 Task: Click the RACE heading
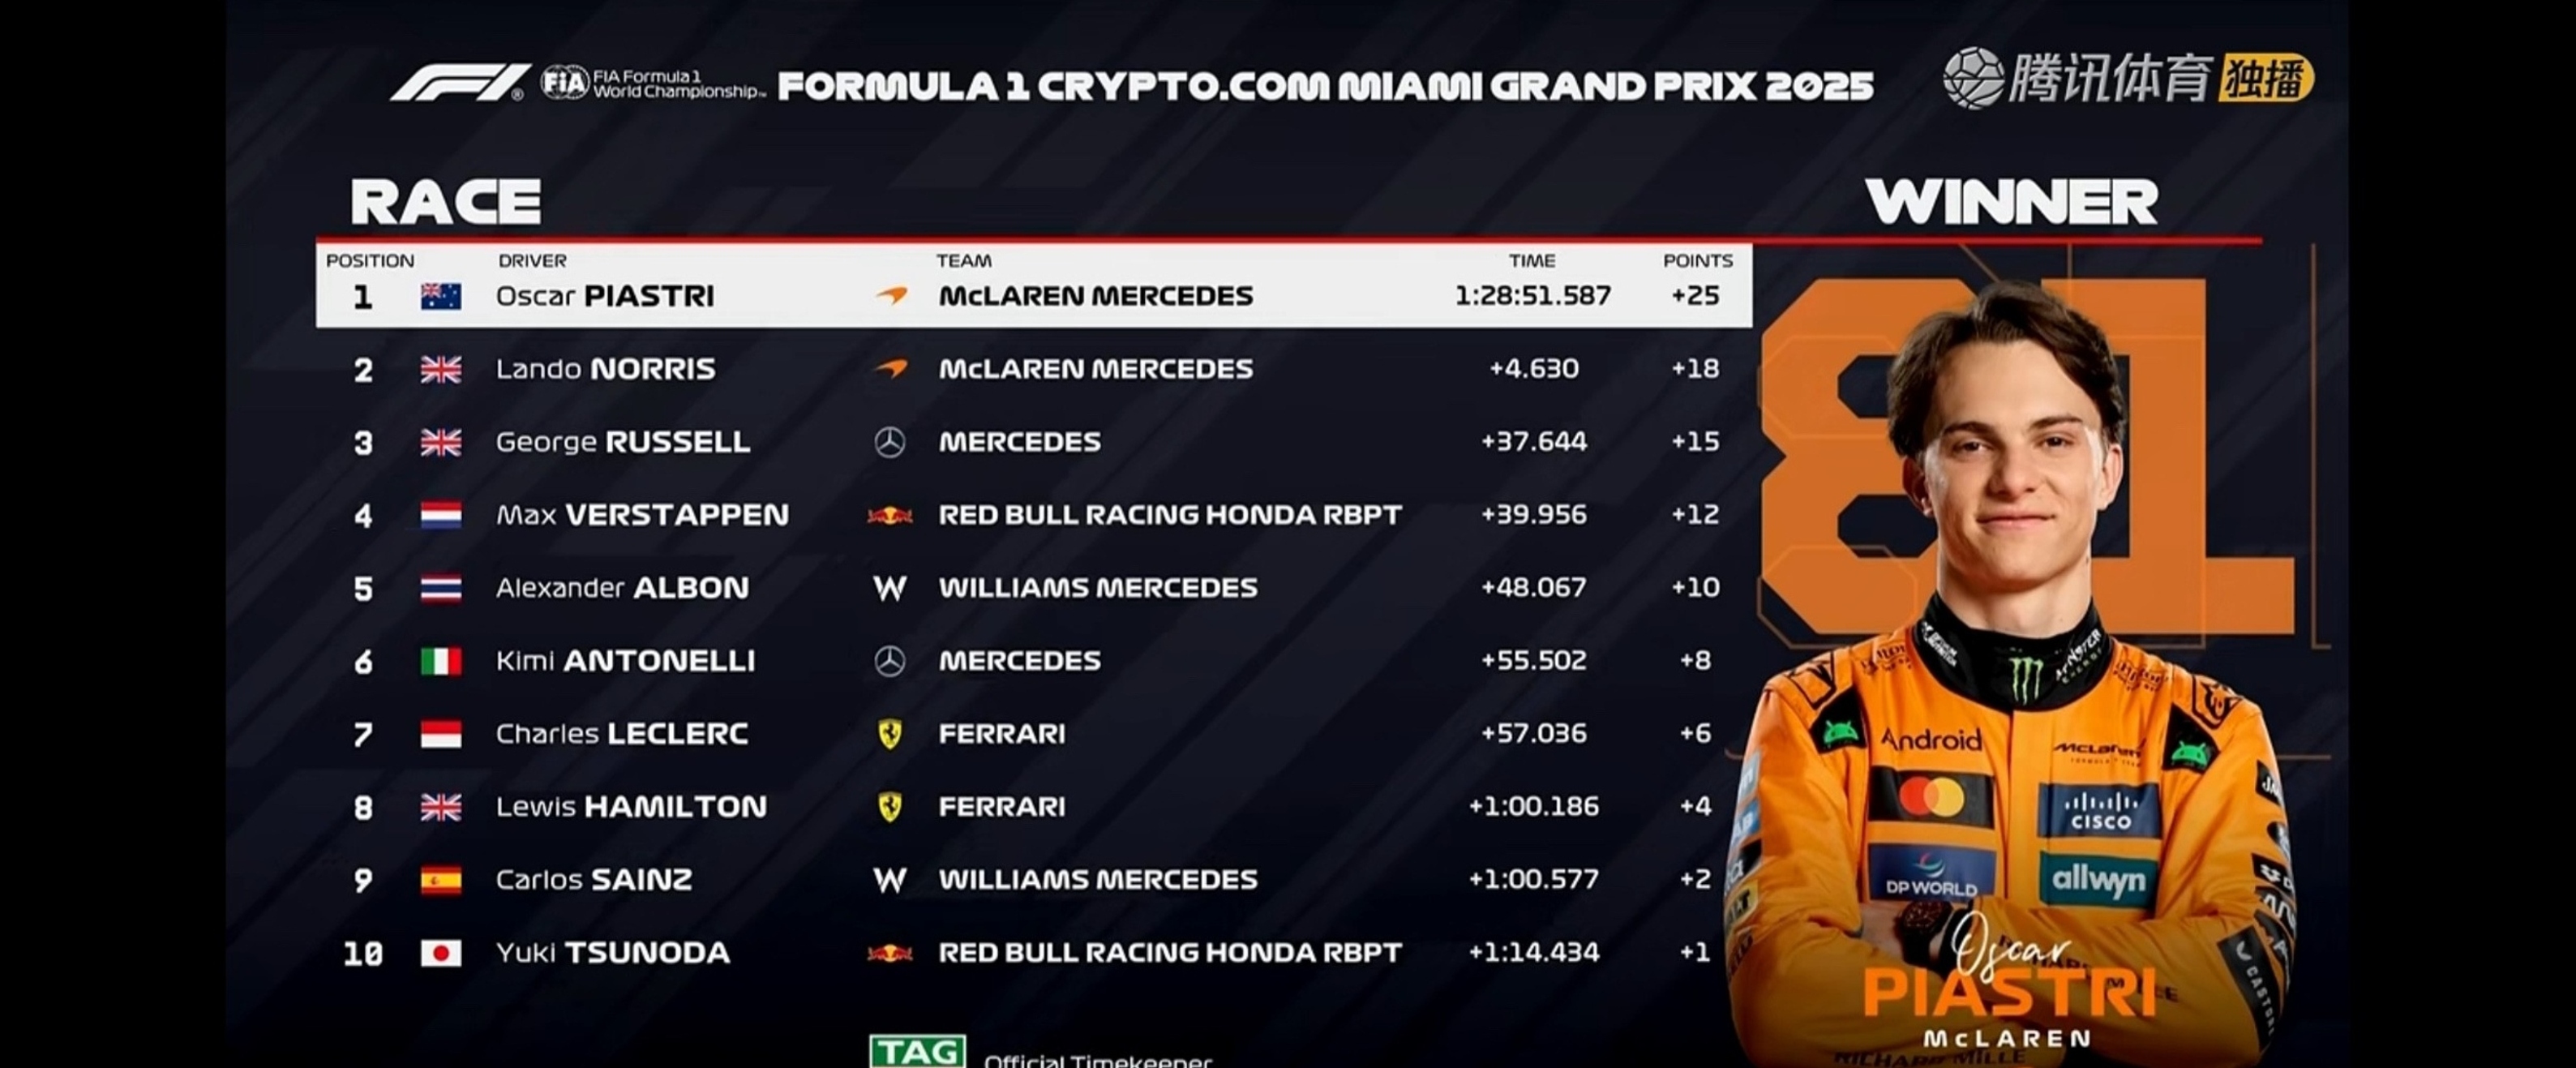[x=445, y=201]
